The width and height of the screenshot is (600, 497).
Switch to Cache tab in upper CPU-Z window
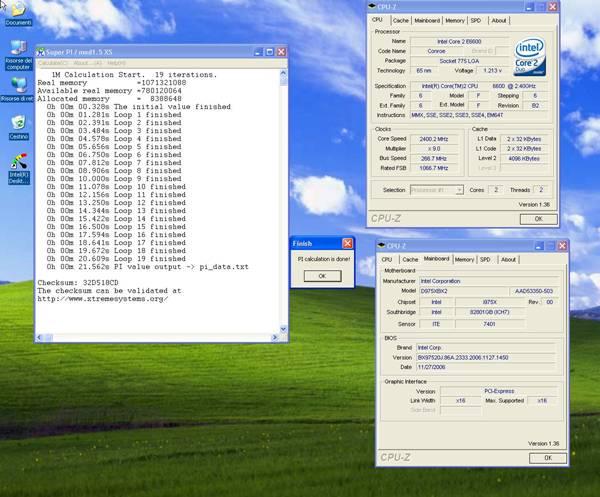400,20
